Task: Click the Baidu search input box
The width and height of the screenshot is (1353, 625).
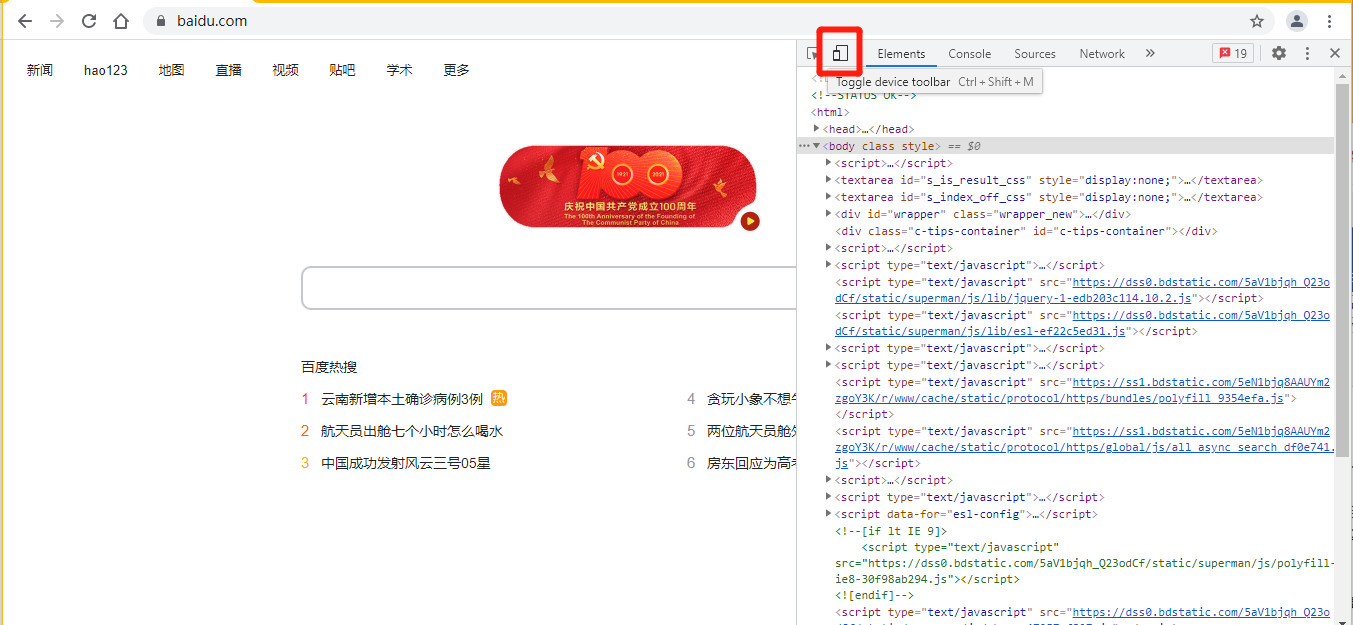Action: coord(549,288)
